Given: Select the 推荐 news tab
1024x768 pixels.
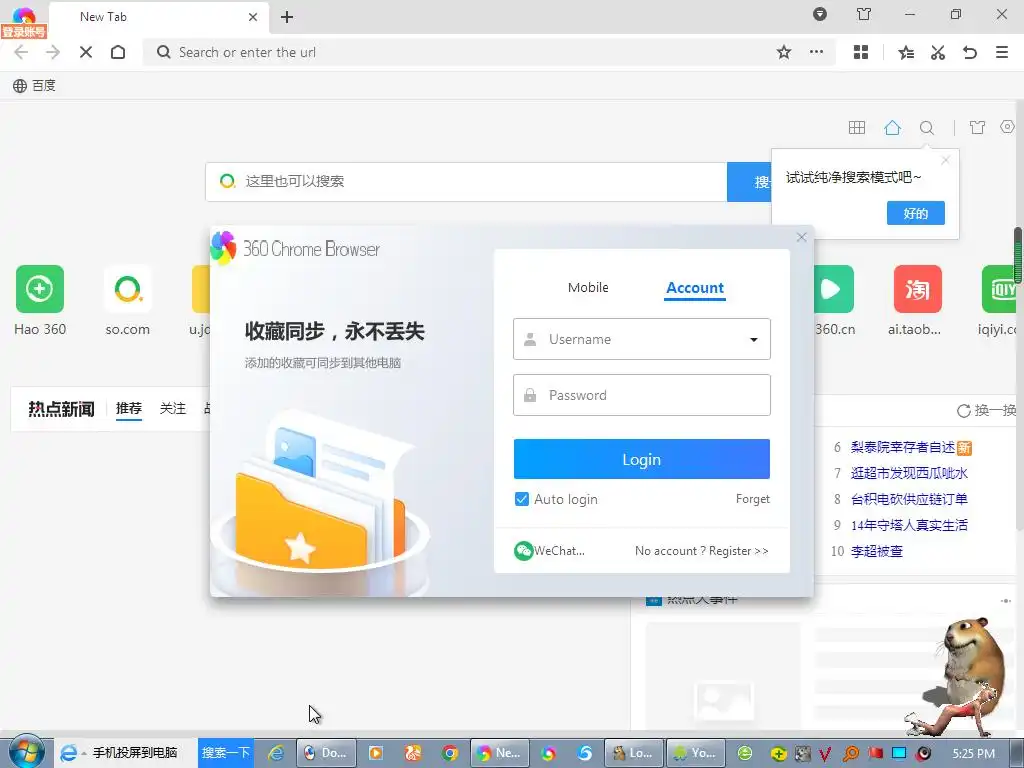Looking at the screenshot, I should (129, 409).
